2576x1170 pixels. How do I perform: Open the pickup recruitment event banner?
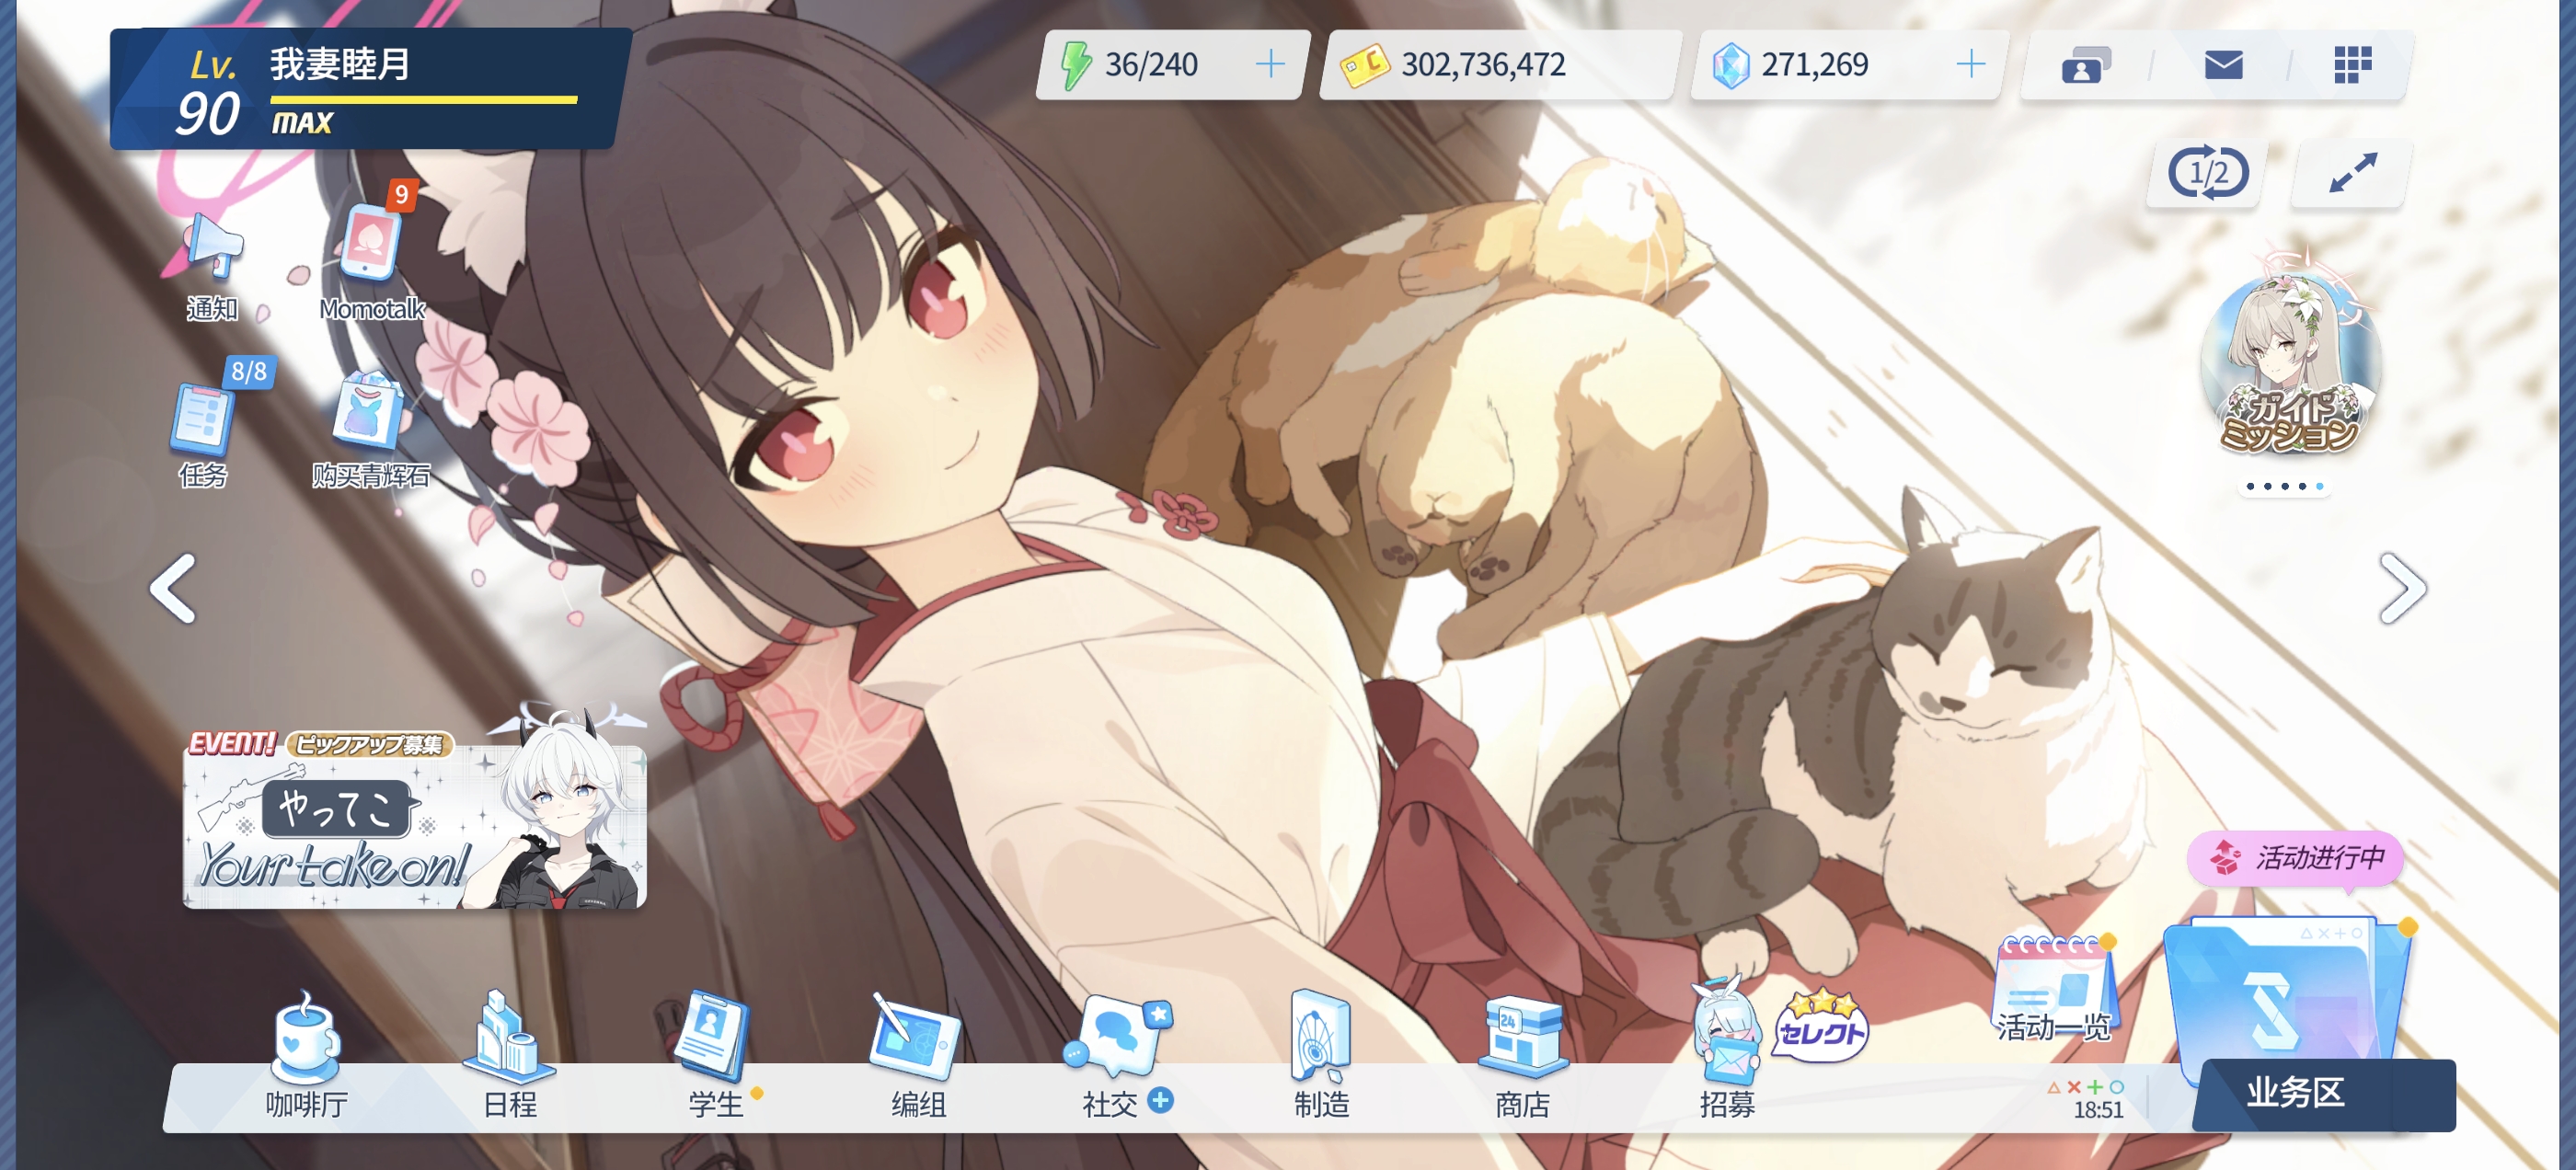(415, 820)
